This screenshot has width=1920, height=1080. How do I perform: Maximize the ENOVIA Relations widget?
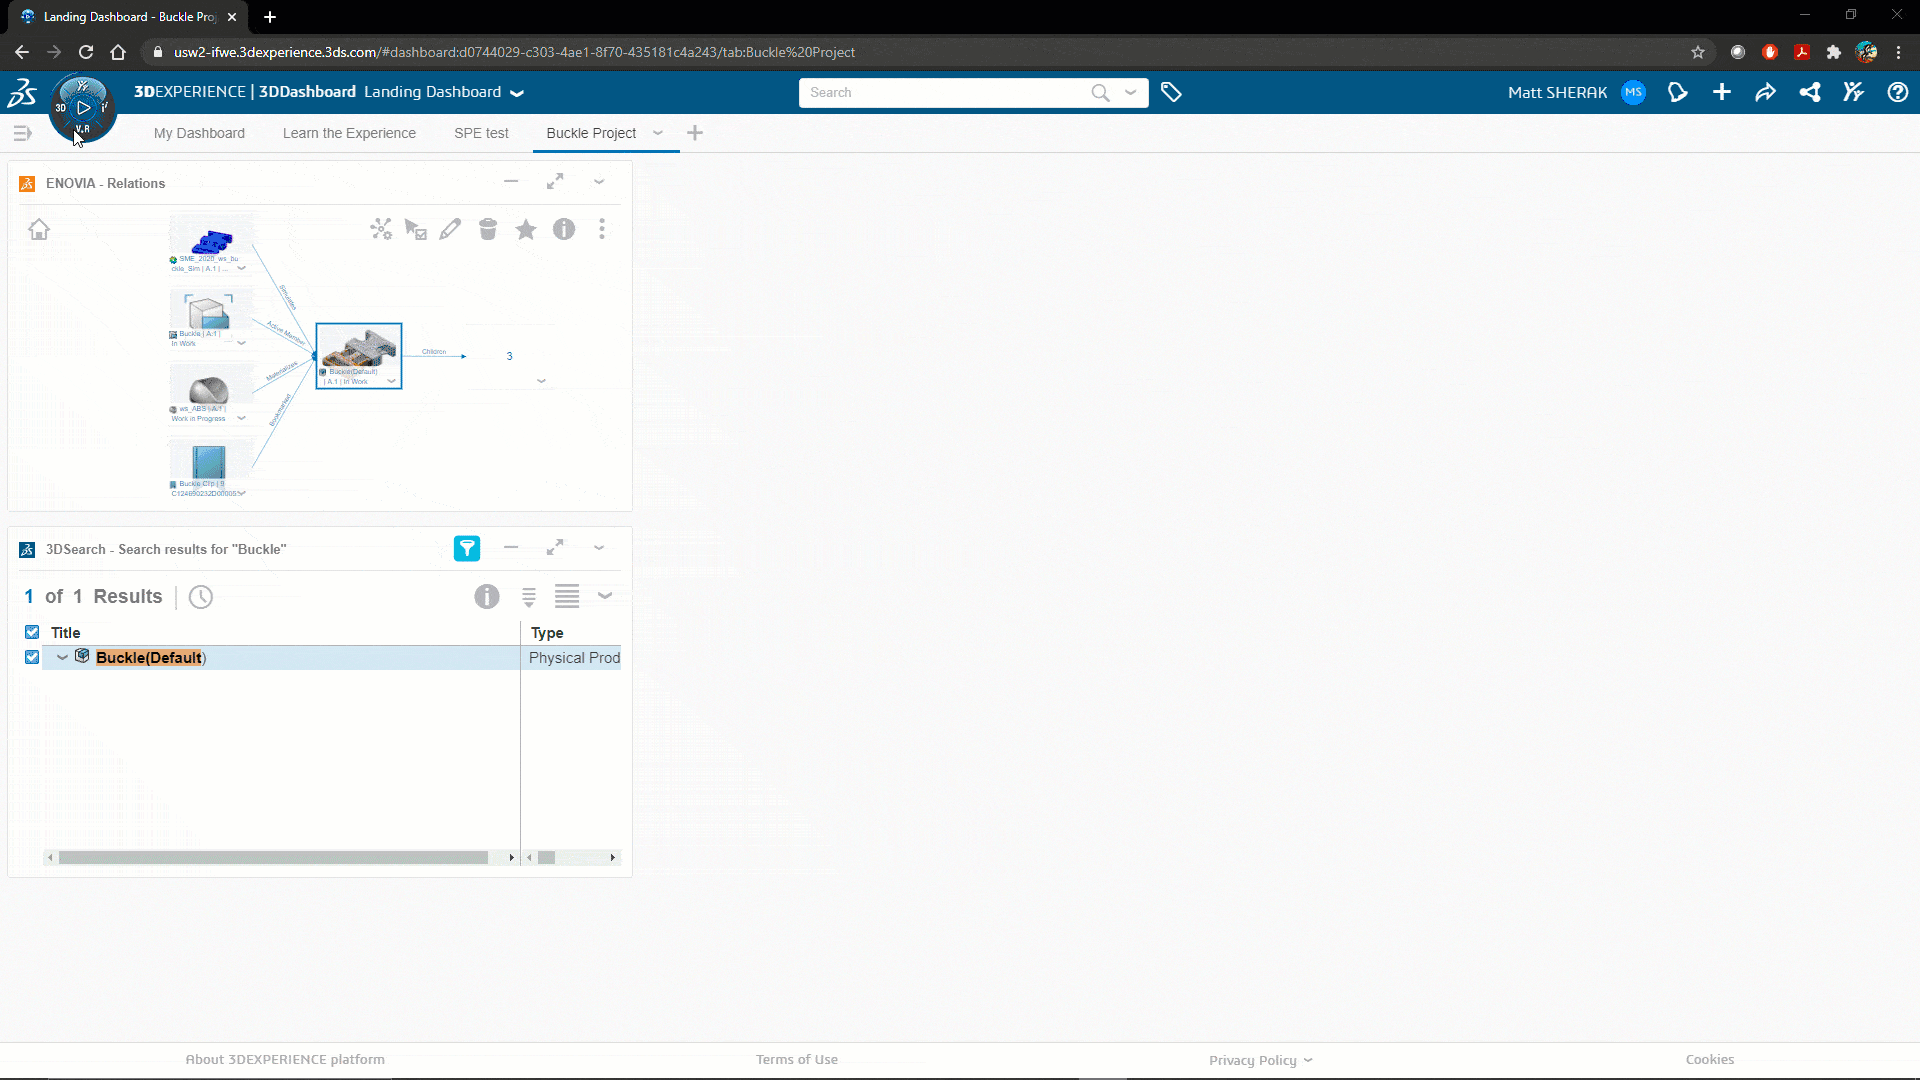555,181
